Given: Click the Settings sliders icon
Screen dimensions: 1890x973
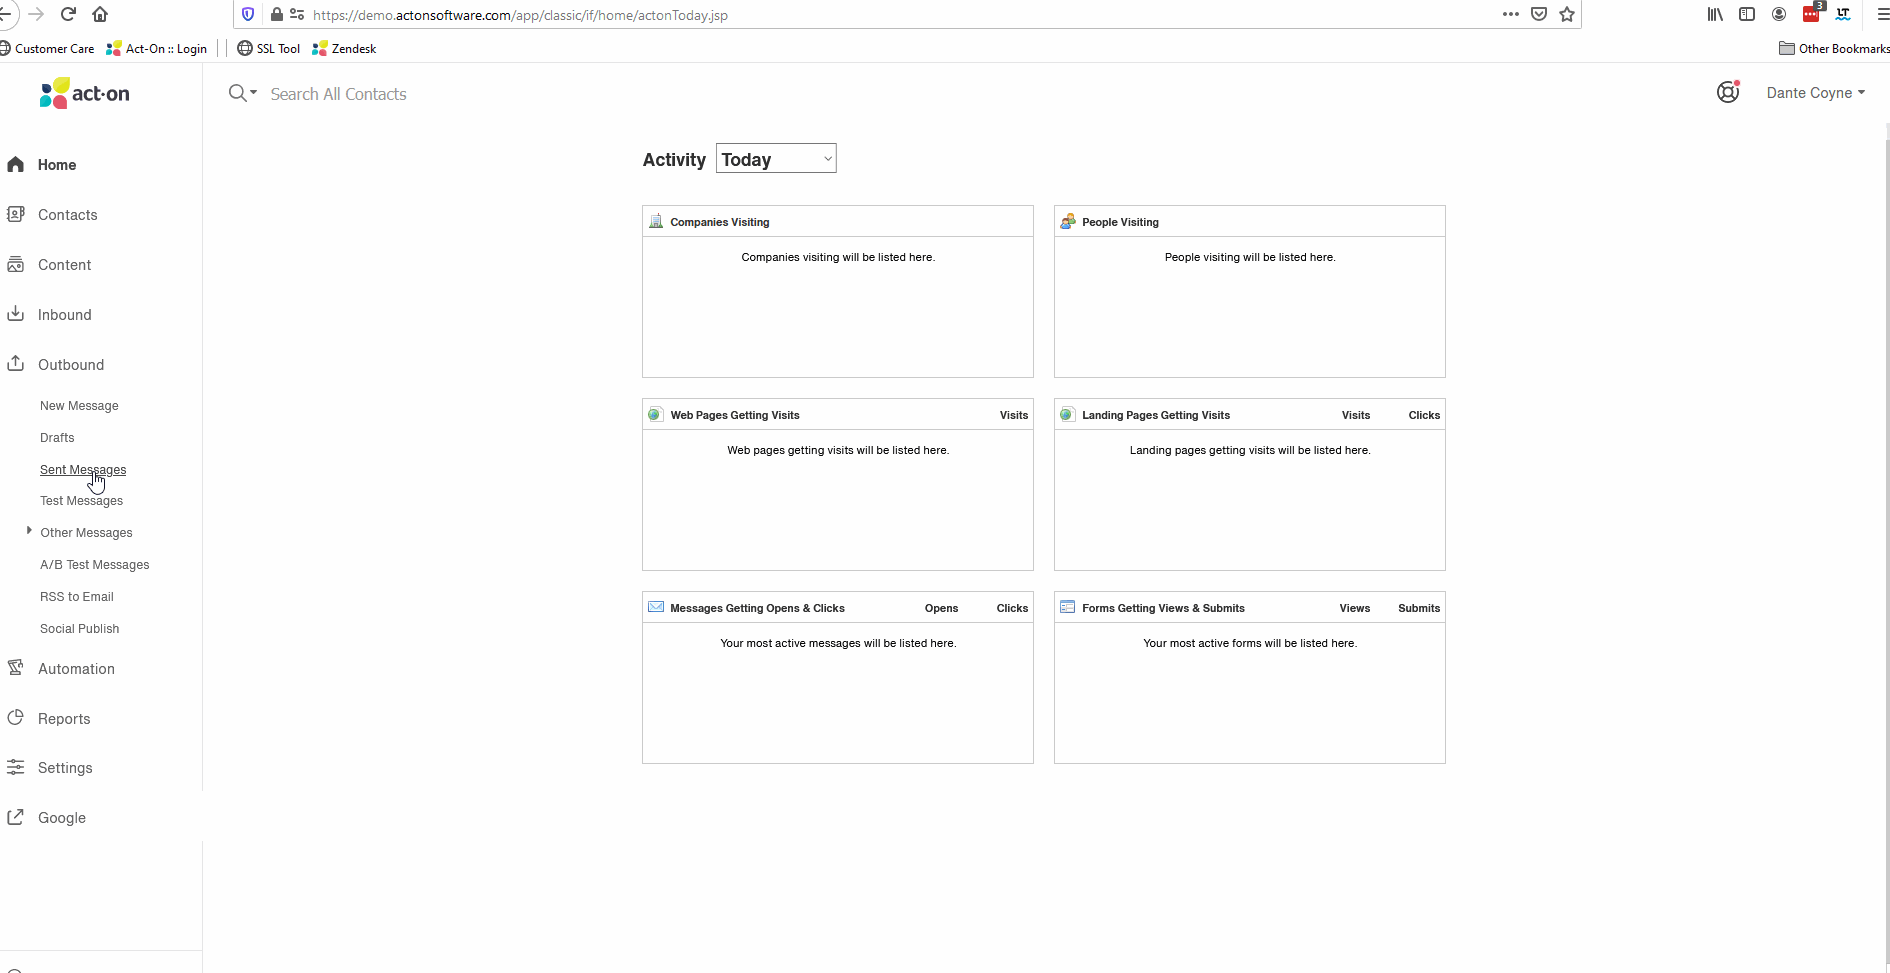Looking at the screenshot, I should point(15,767).
